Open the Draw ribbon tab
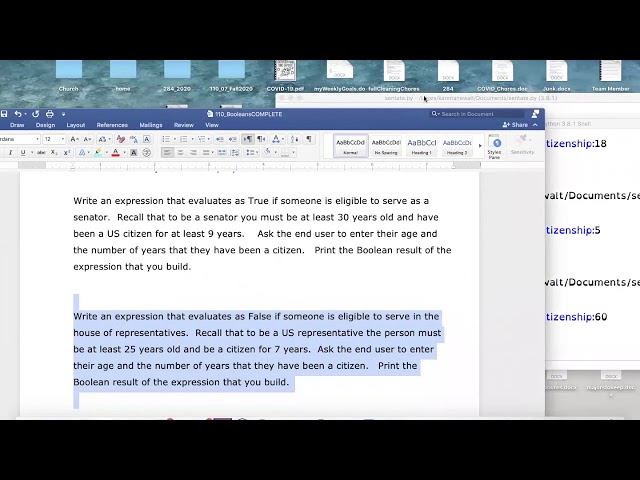640x480 pixels. [17, 125]
